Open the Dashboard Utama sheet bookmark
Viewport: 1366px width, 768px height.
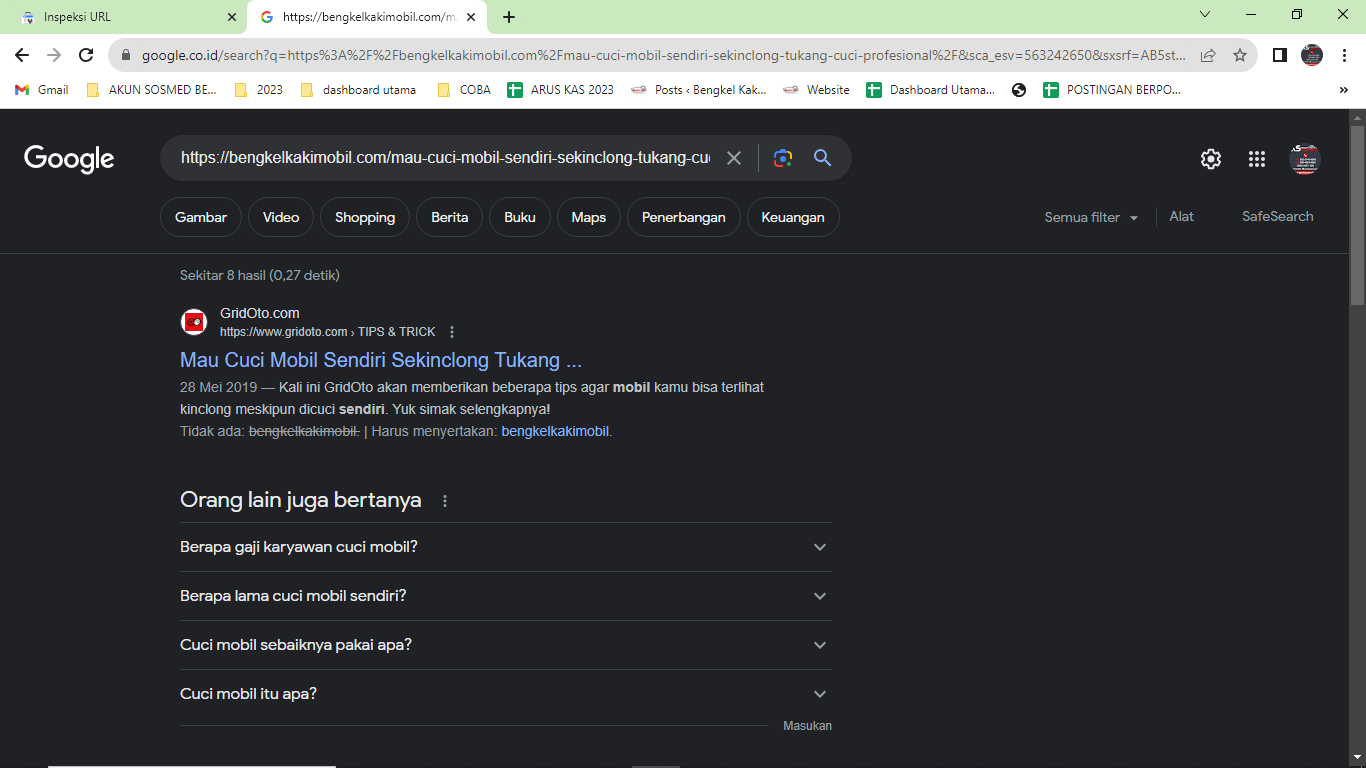pyautogui.click(x=930, y=90)
